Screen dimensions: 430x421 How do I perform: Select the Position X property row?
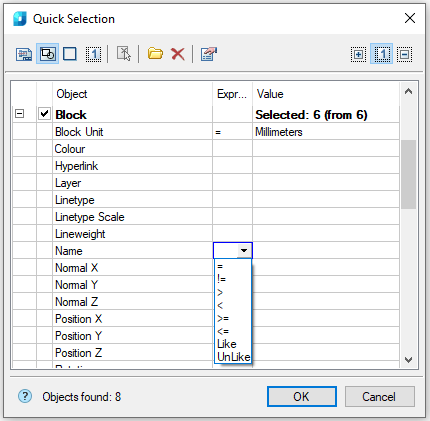(206, 319)
